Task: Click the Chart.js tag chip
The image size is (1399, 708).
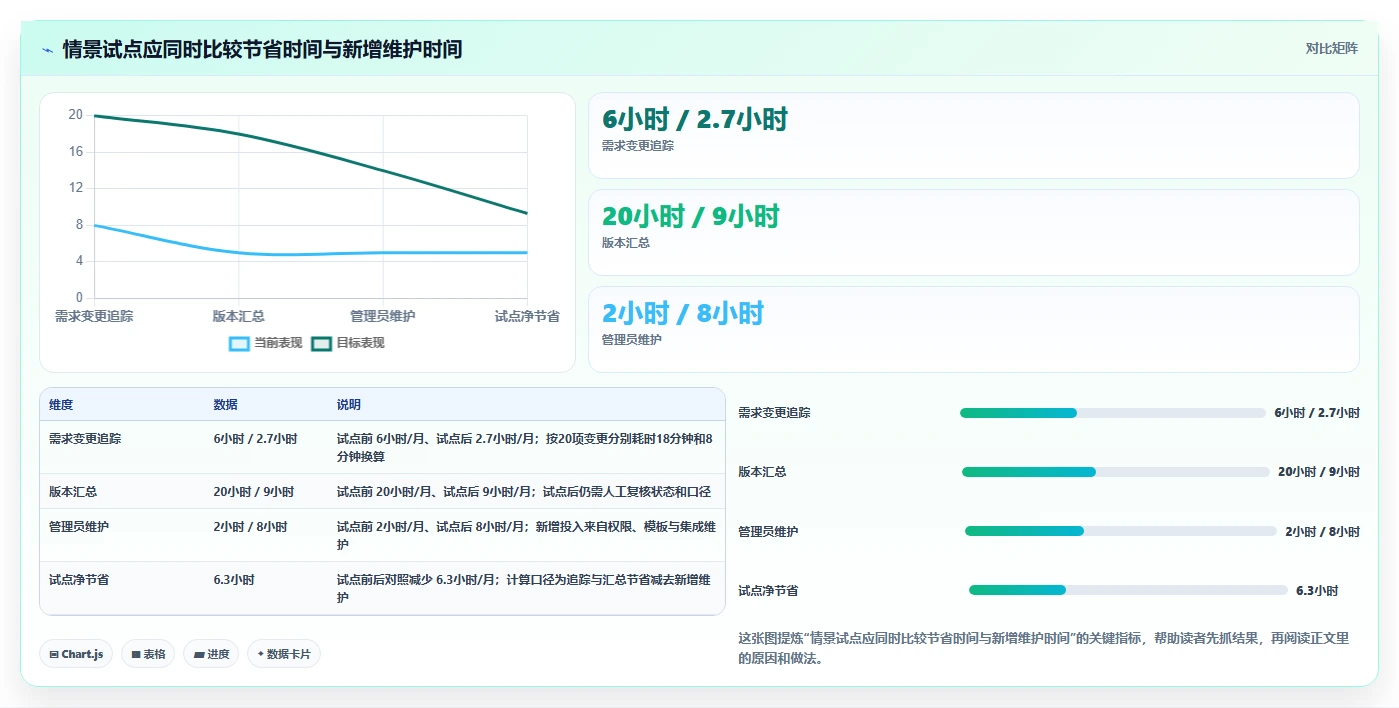Action: [x=77, y=654]
